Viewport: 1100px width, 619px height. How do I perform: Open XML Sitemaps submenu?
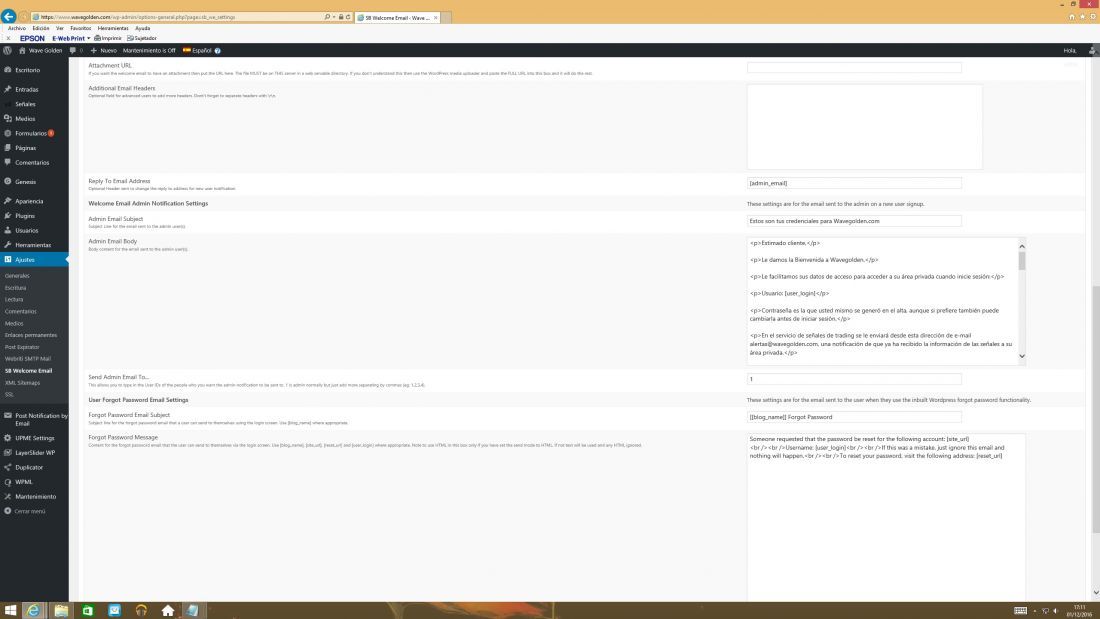(x=22, y=383)
